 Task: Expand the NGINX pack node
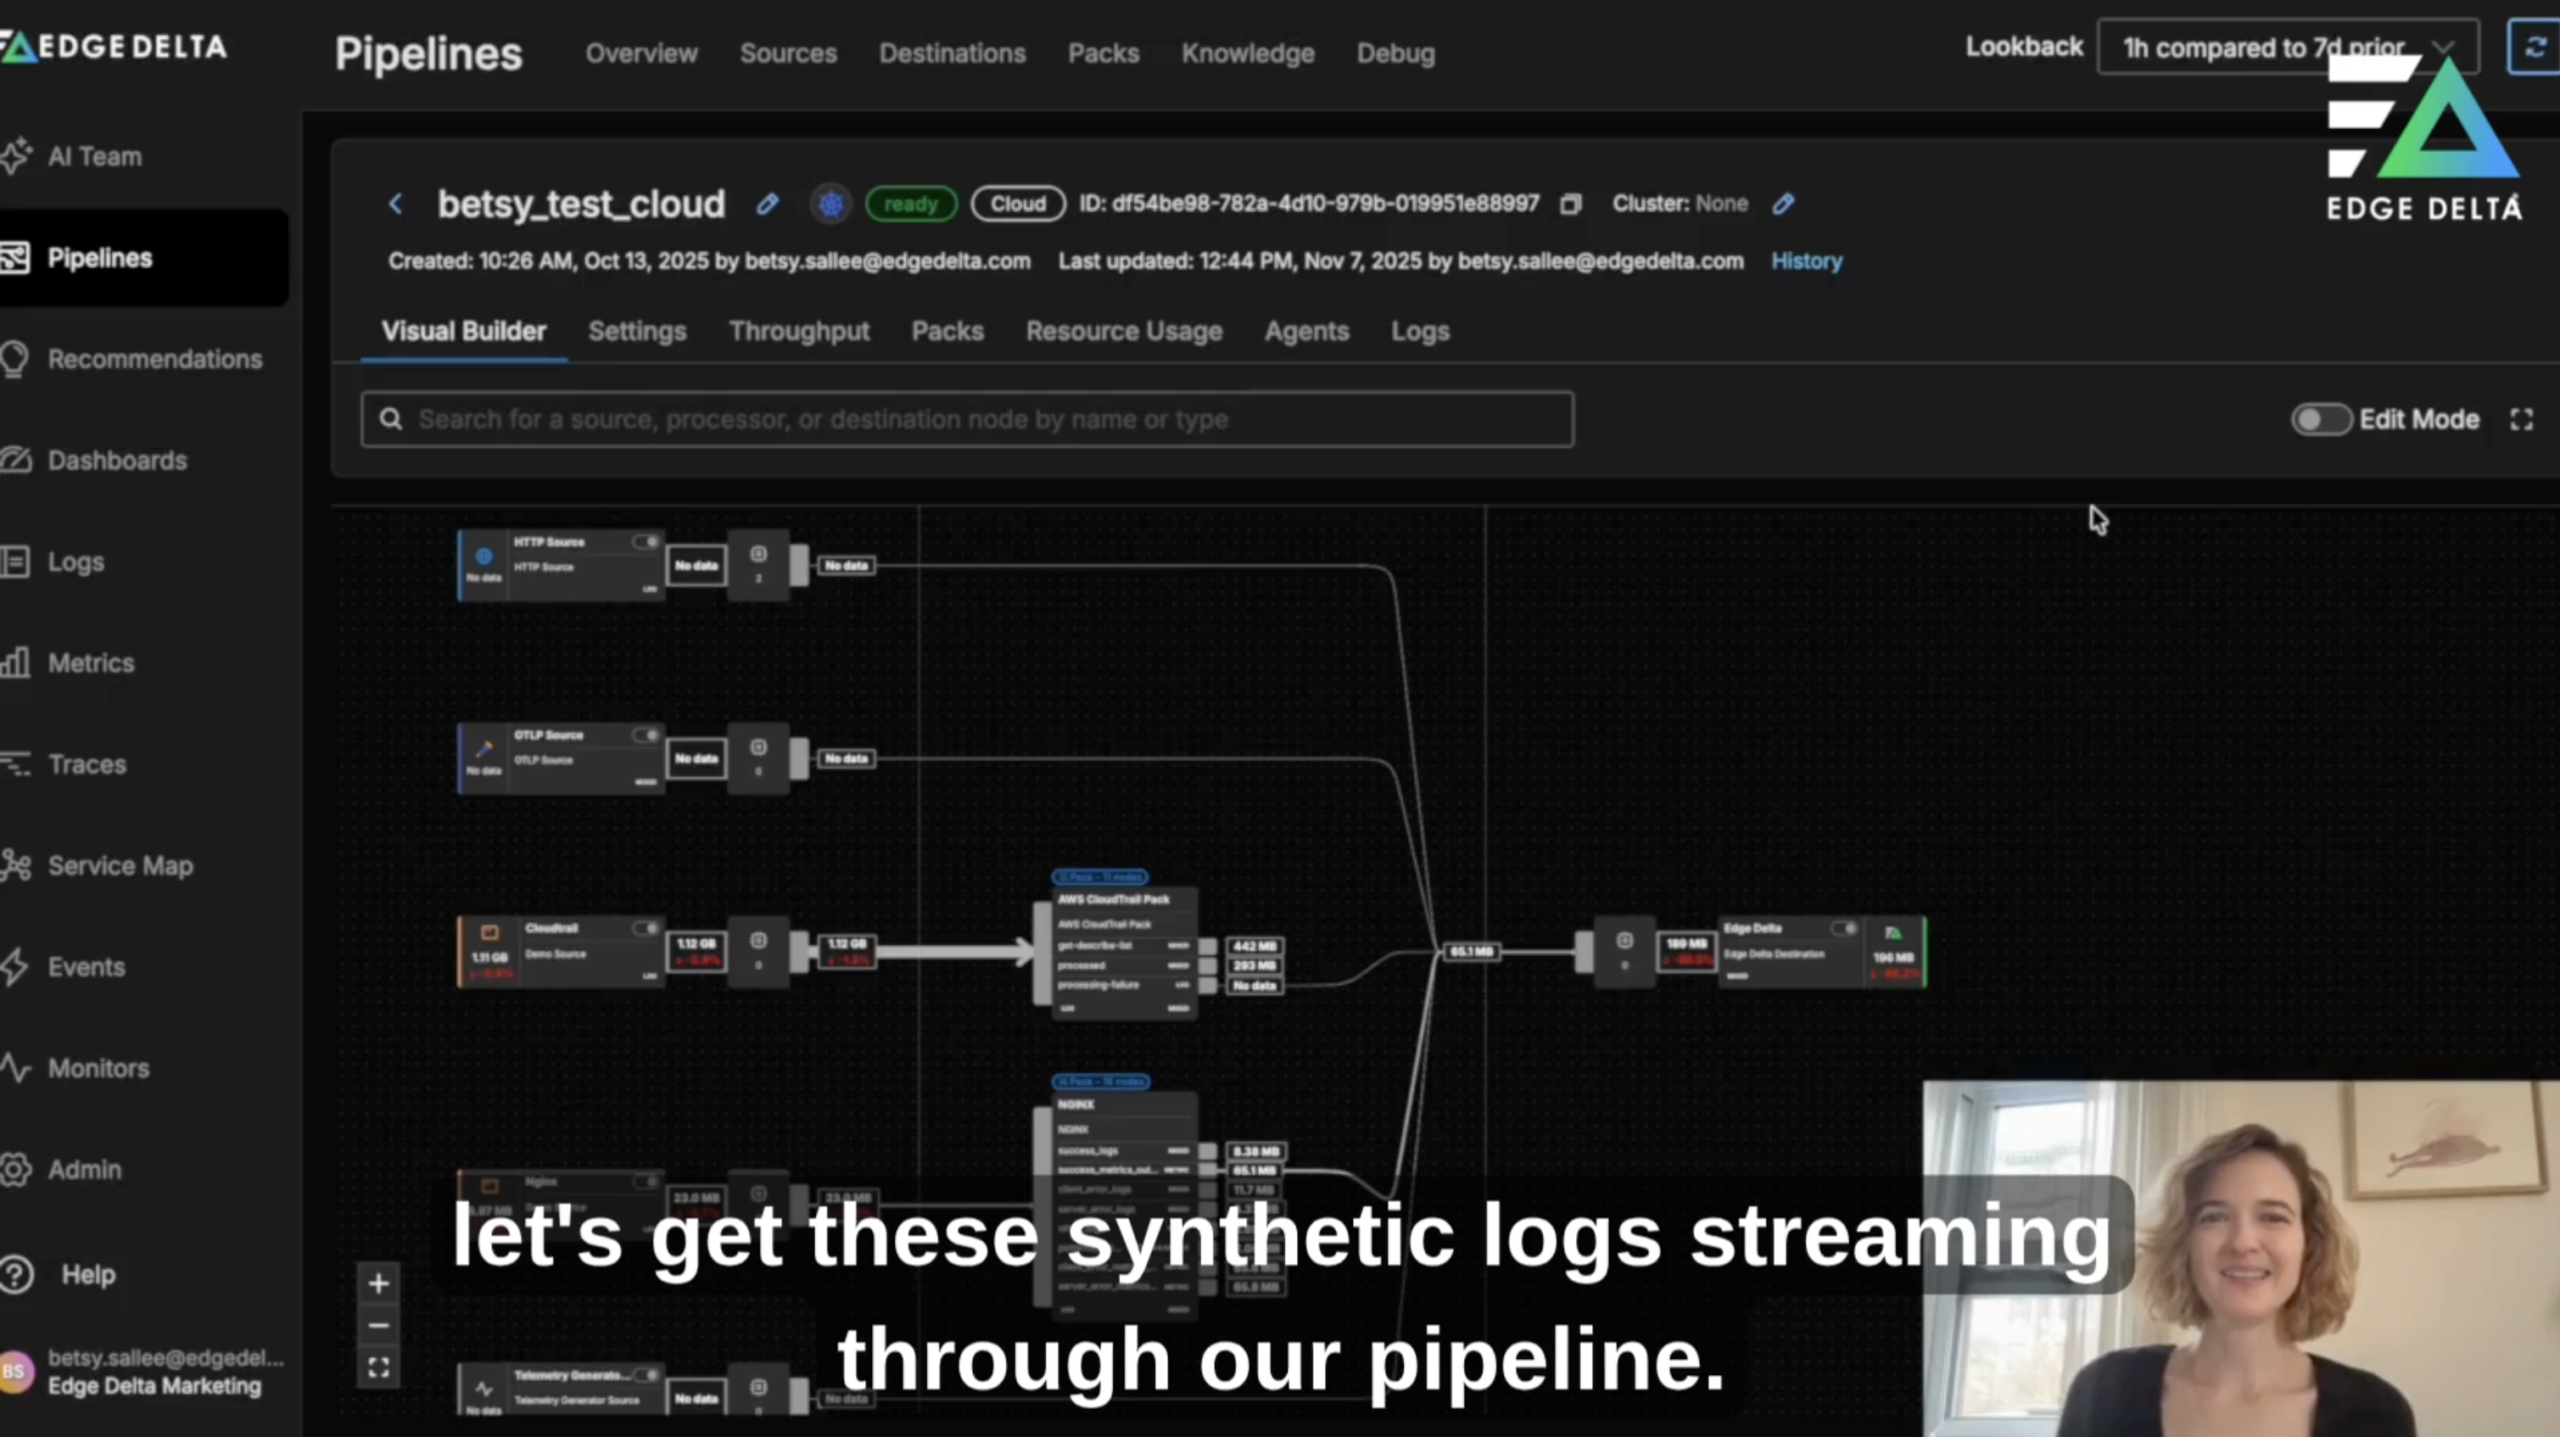1098,1081
